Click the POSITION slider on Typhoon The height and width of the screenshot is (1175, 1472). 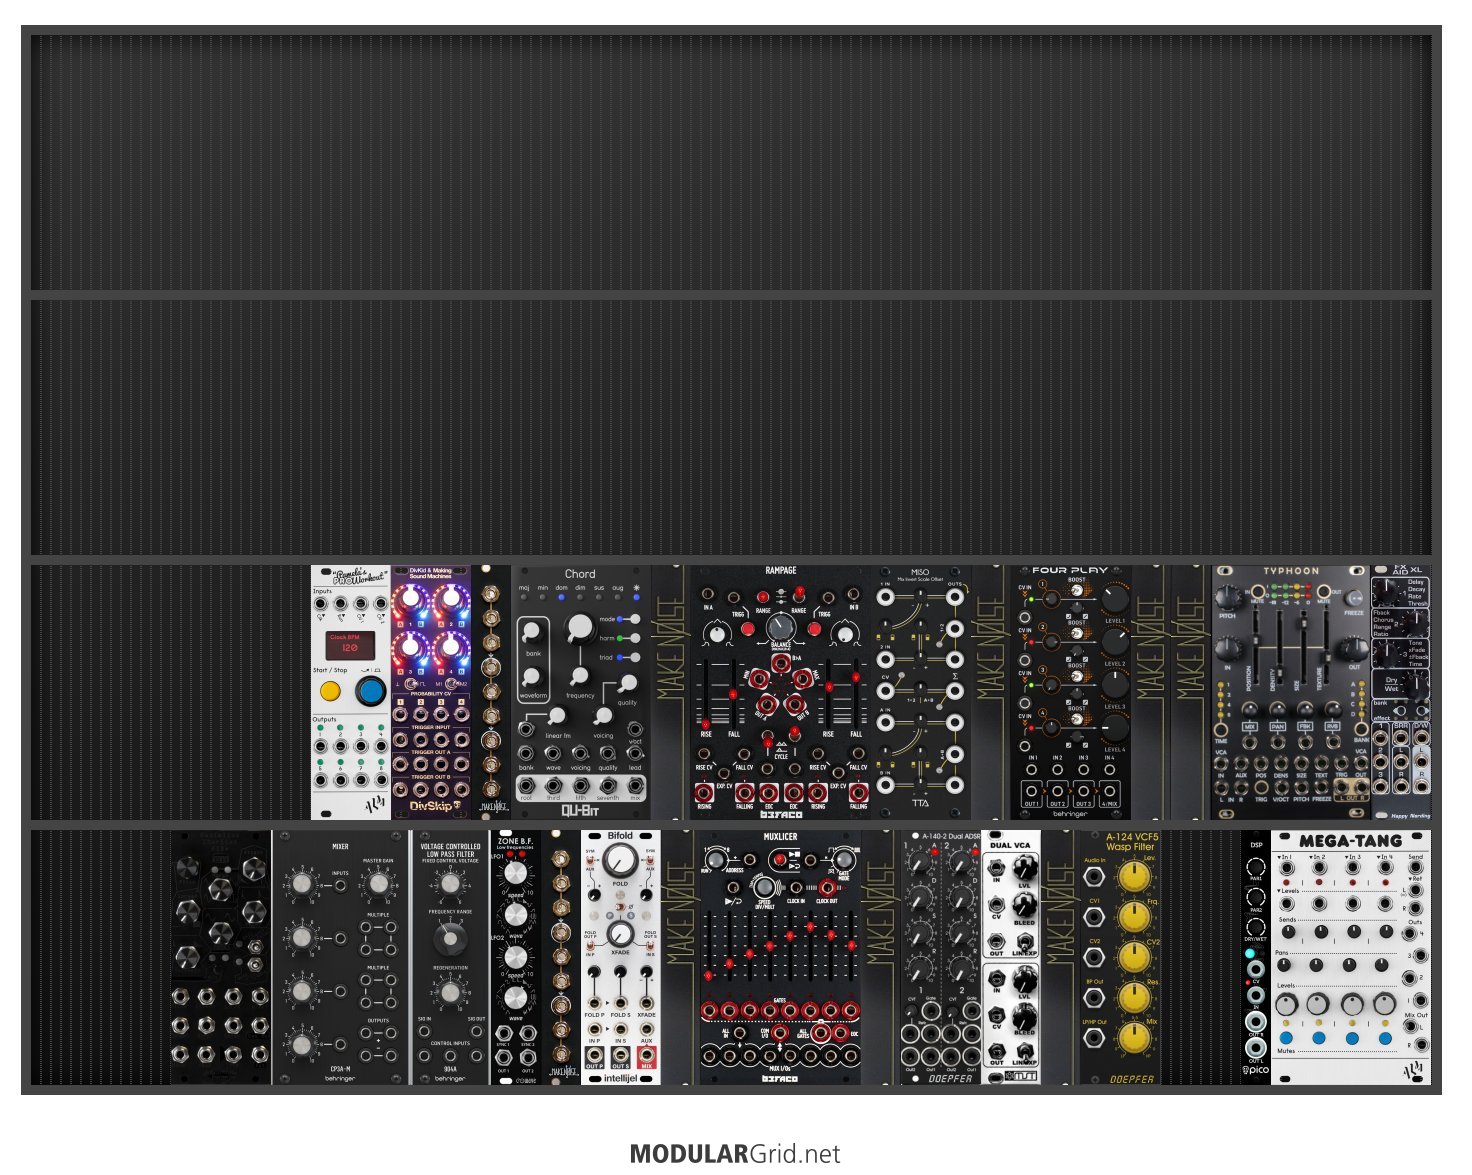pos(1257,650)
